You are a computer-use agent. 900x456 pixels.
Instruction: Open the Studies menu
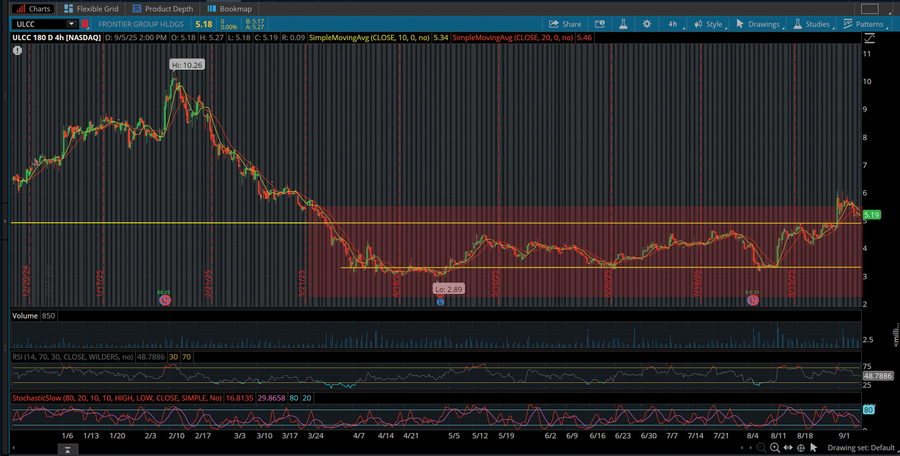click(812, 23)
